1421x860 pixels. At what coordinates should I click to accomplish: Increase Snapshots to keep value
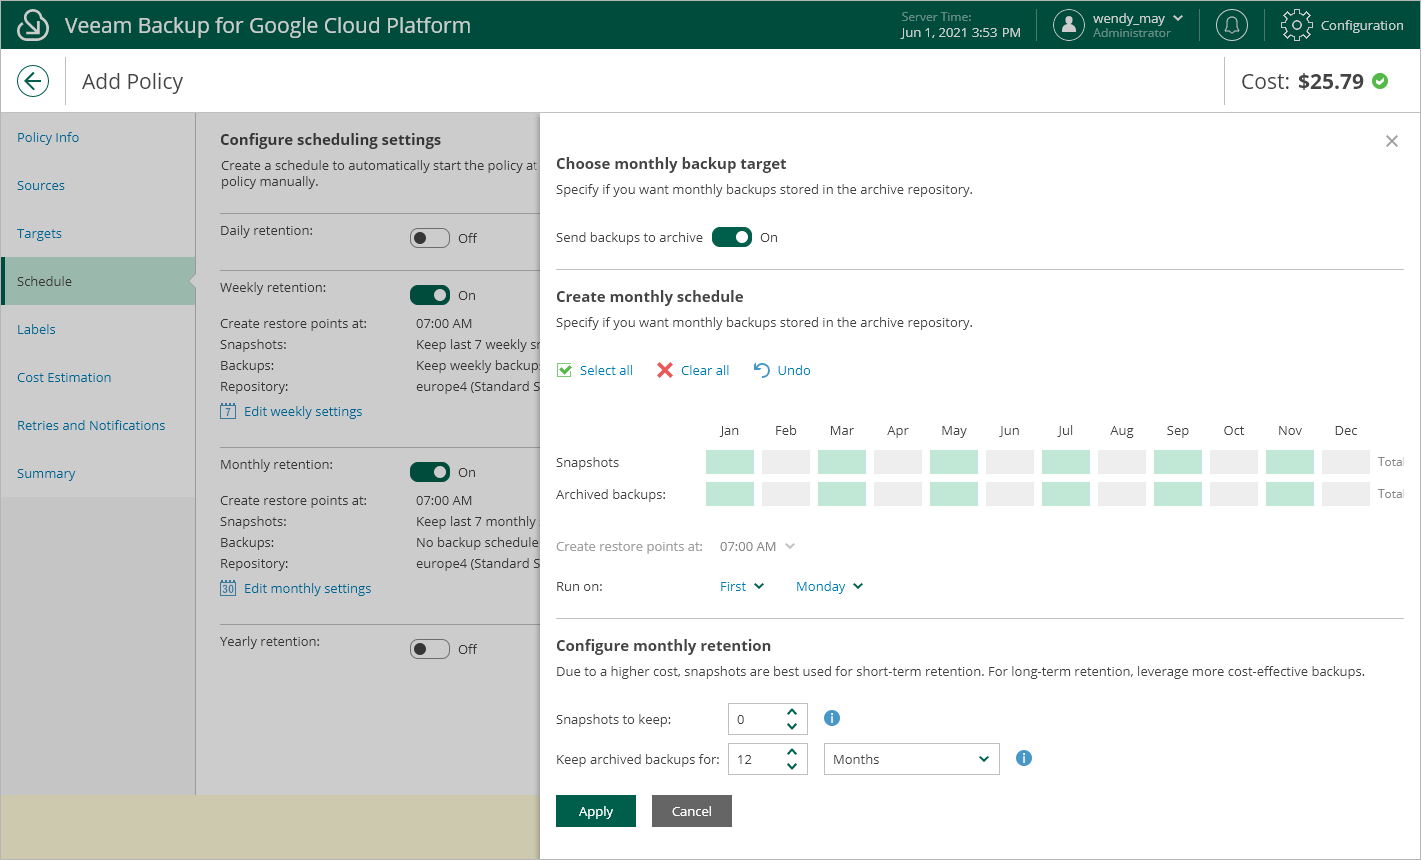tap(792, 712)
